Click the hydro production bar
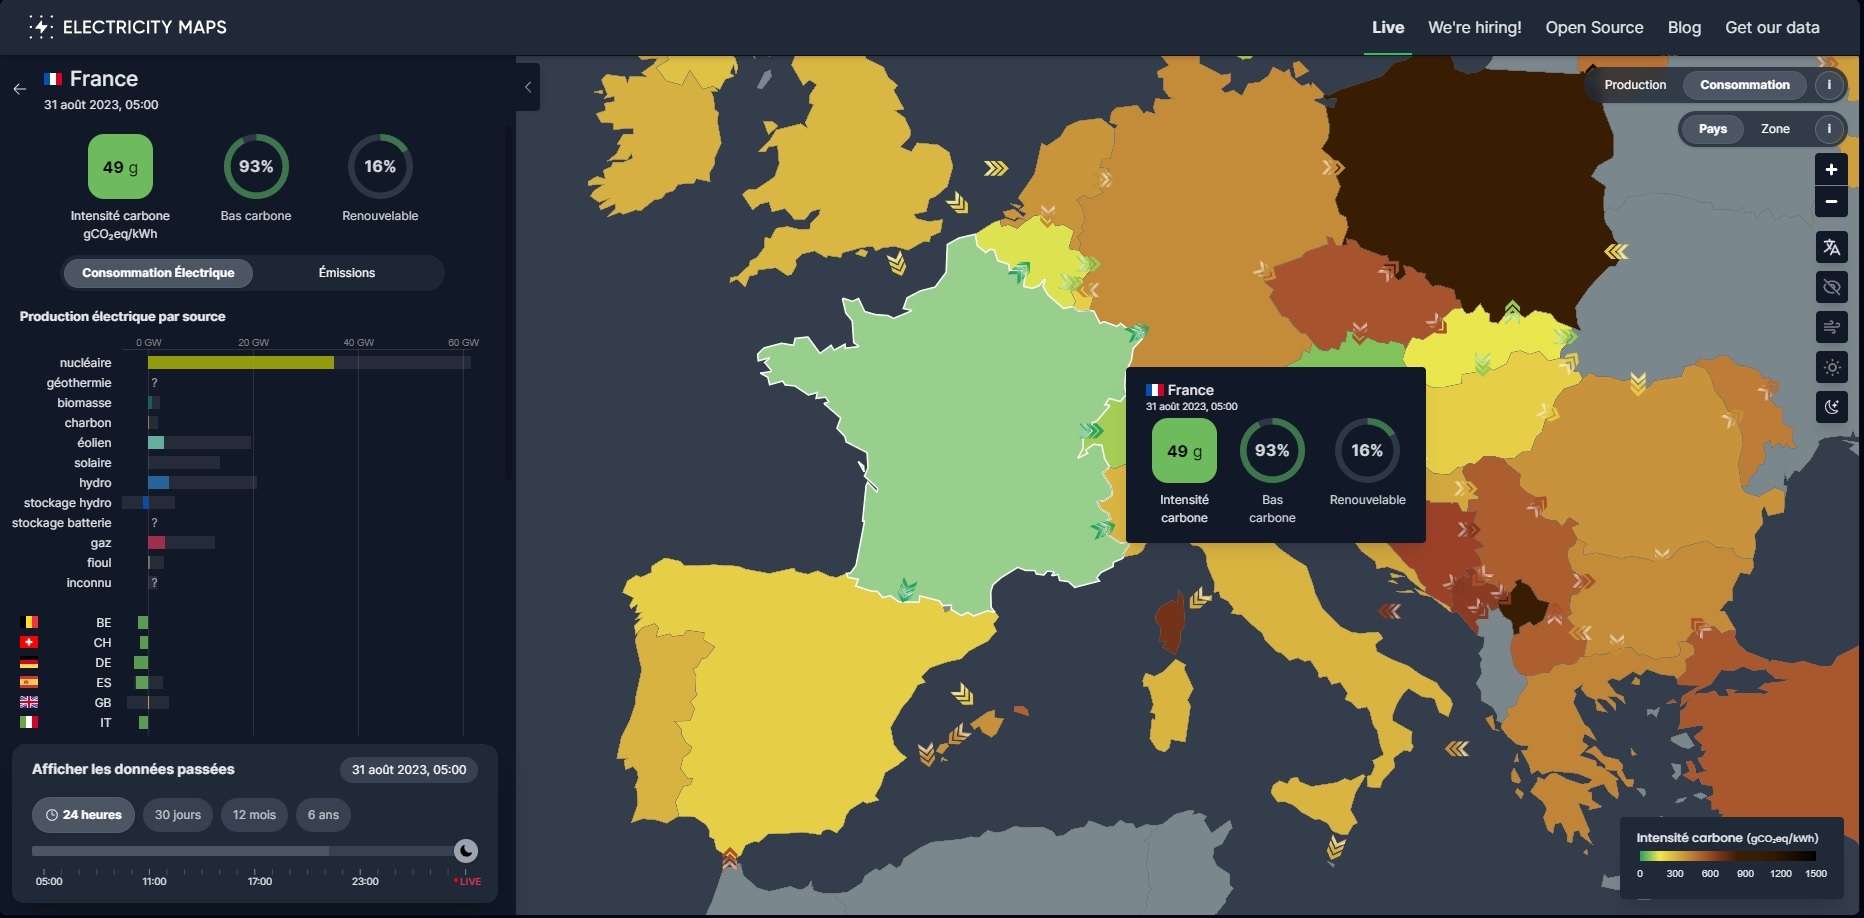Image resolution: width=1864 pixels, height=918 pixels. (158, 483)
